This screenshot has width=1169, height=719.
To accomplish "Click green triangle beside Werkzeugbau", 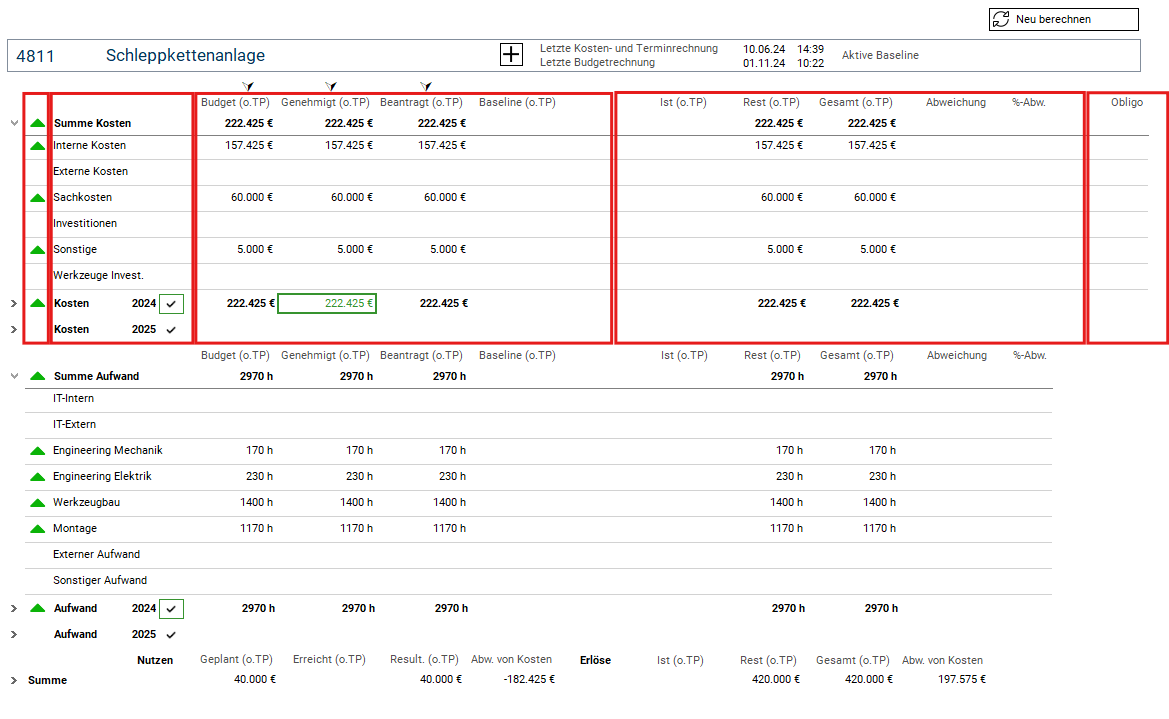I will pyautogui.click(x=38, y=503).
